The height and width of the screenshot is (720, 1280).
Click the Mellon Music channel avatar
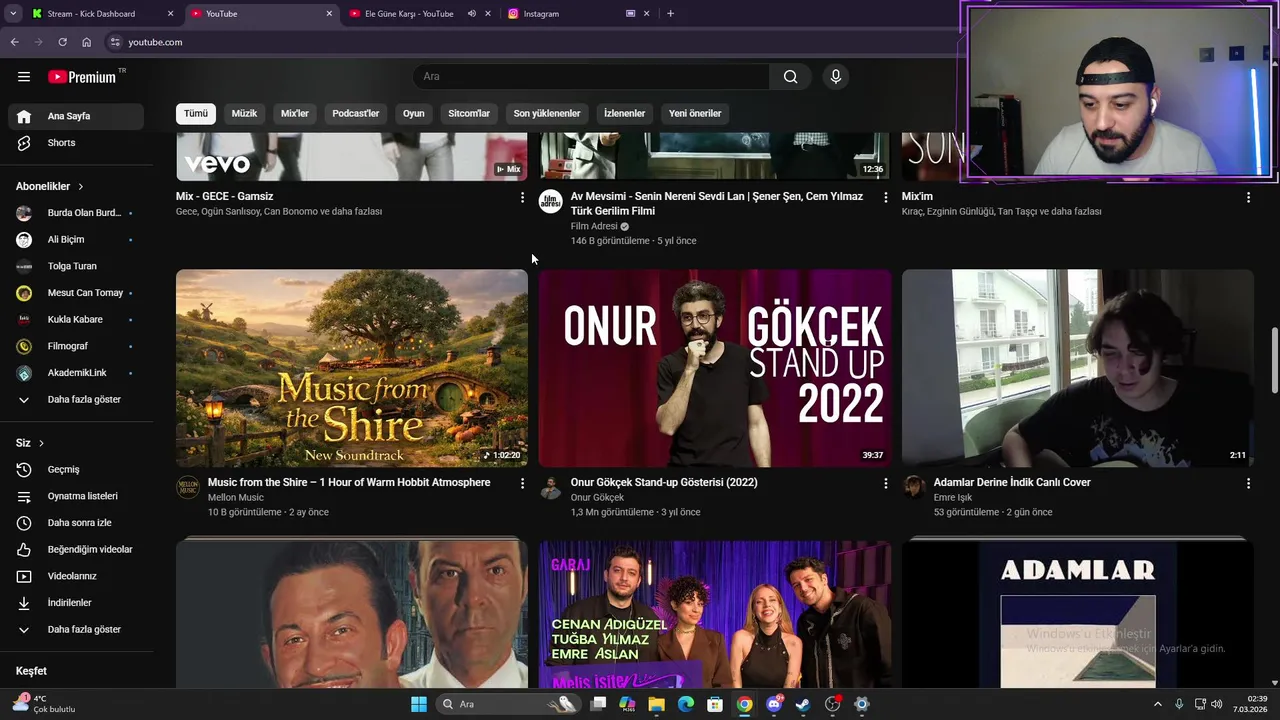188,487
